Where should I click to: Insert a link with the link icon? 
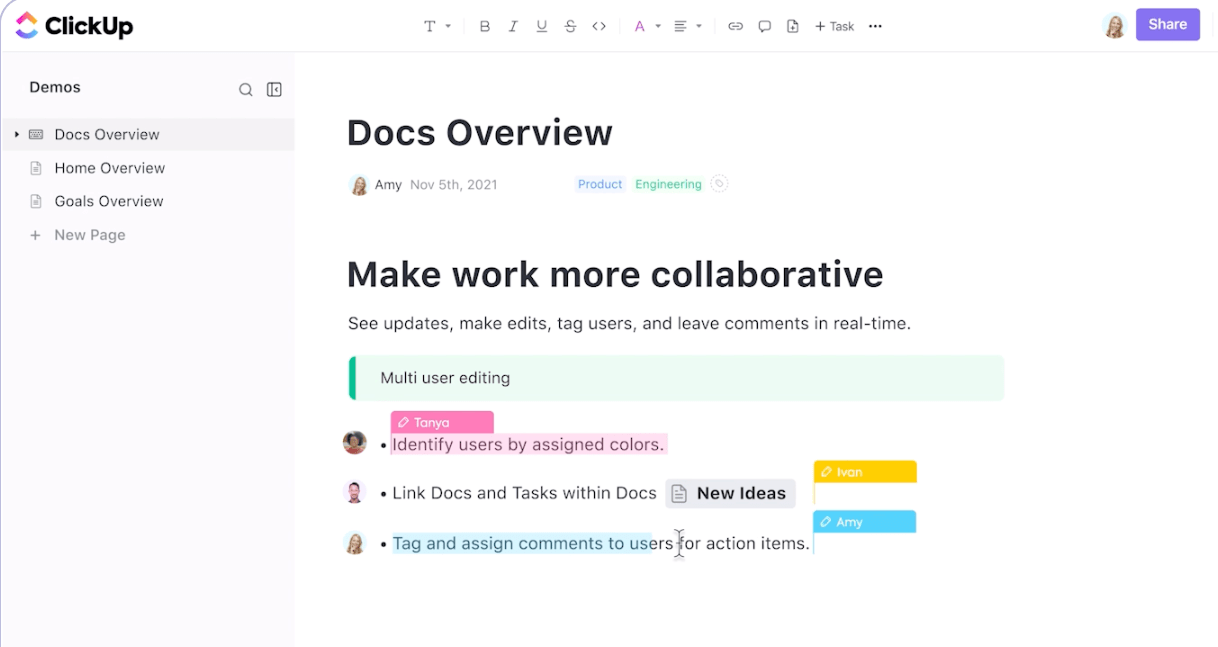coord(735,26)
